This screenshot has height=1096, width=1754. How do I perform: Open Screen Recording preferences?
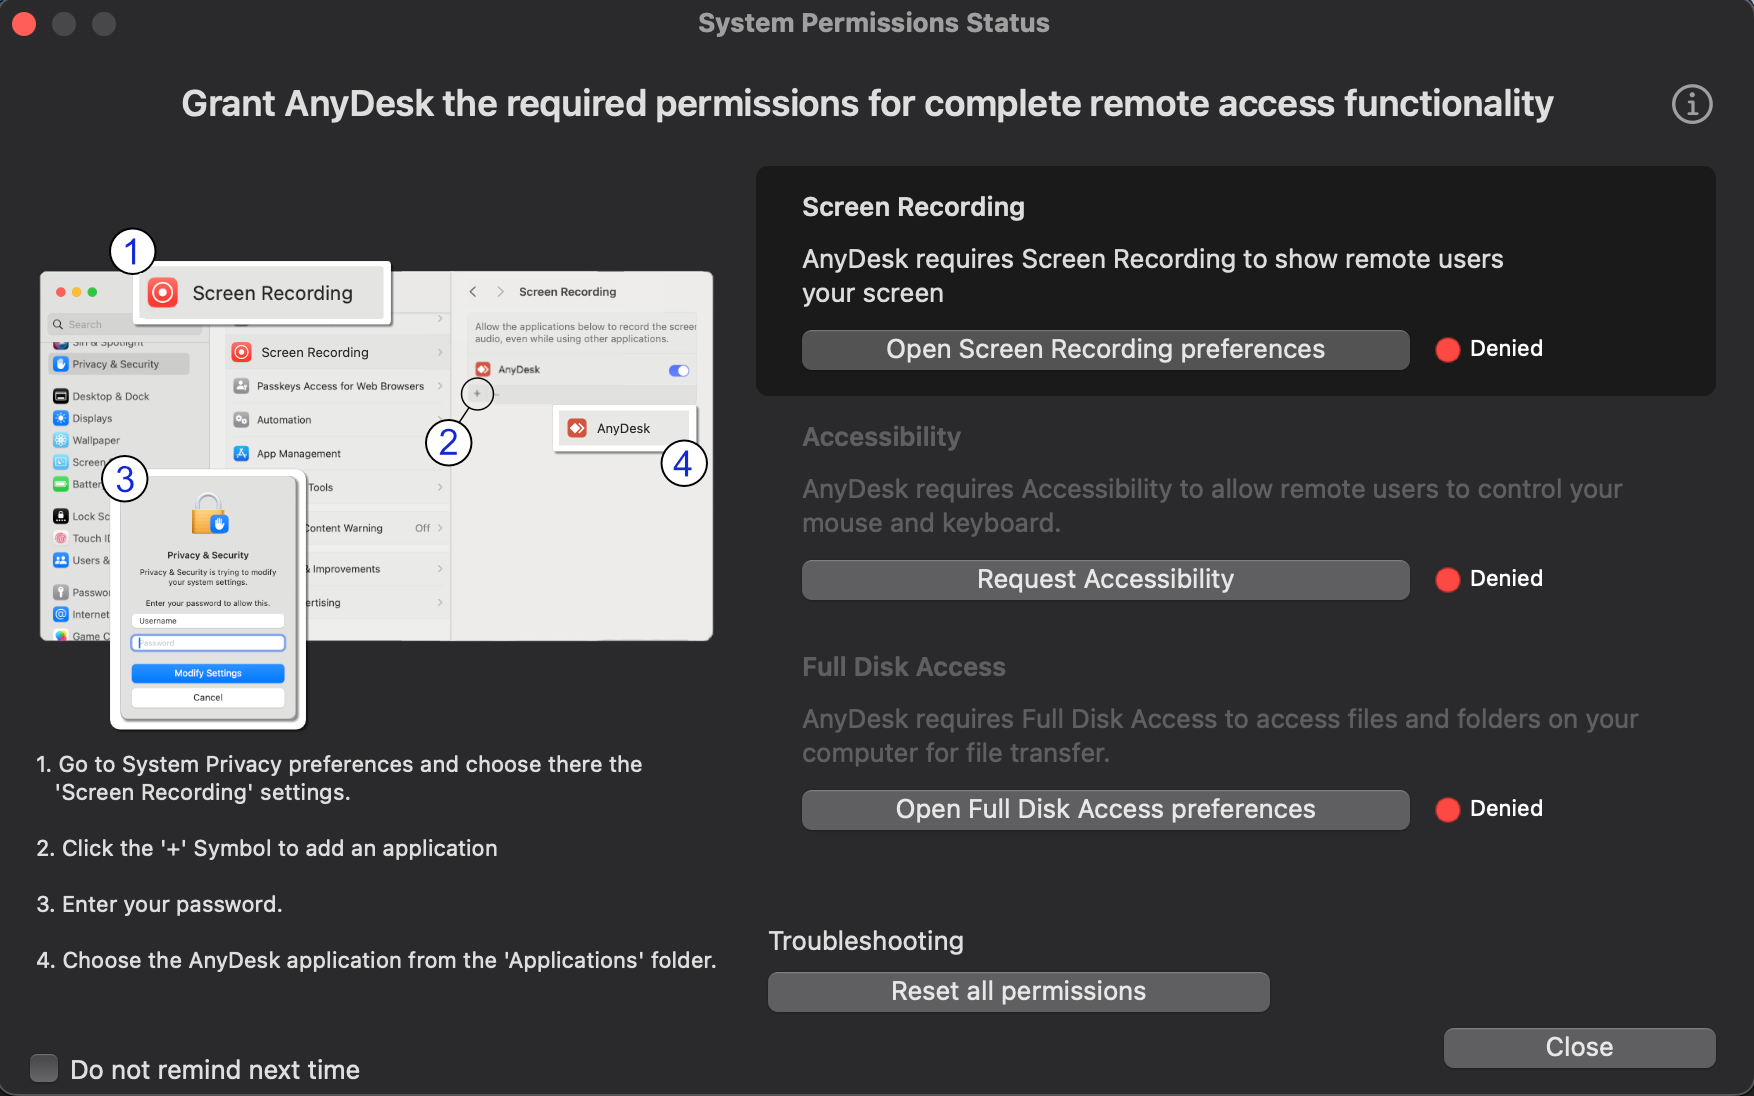click(x=1105, y=350)
